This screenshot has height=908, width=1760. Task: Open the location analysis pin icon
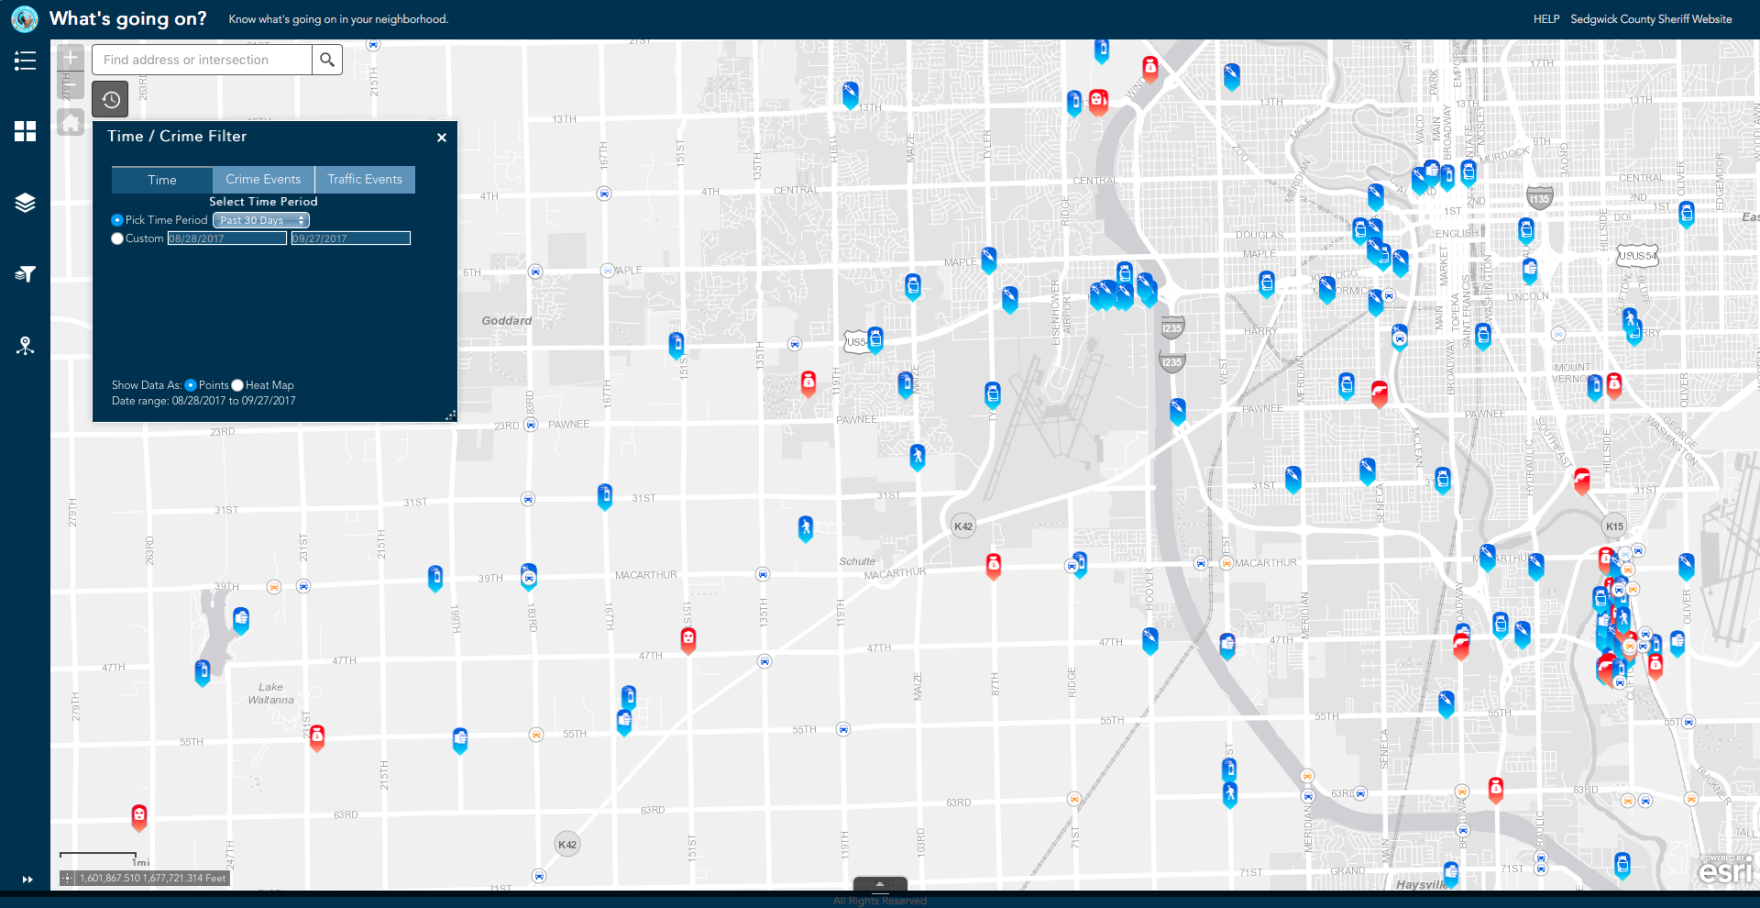(25, 346)
